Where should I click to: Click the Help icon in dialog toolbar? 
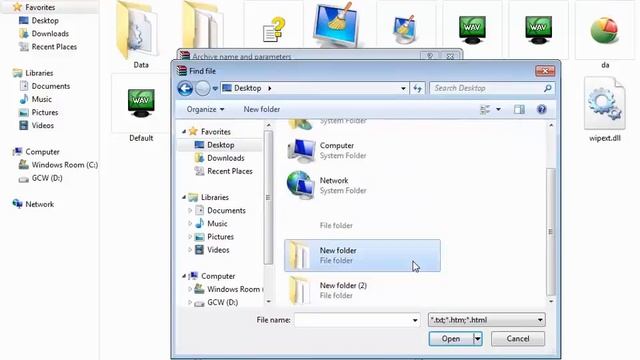pyautogui.click(x=541, y=109)
